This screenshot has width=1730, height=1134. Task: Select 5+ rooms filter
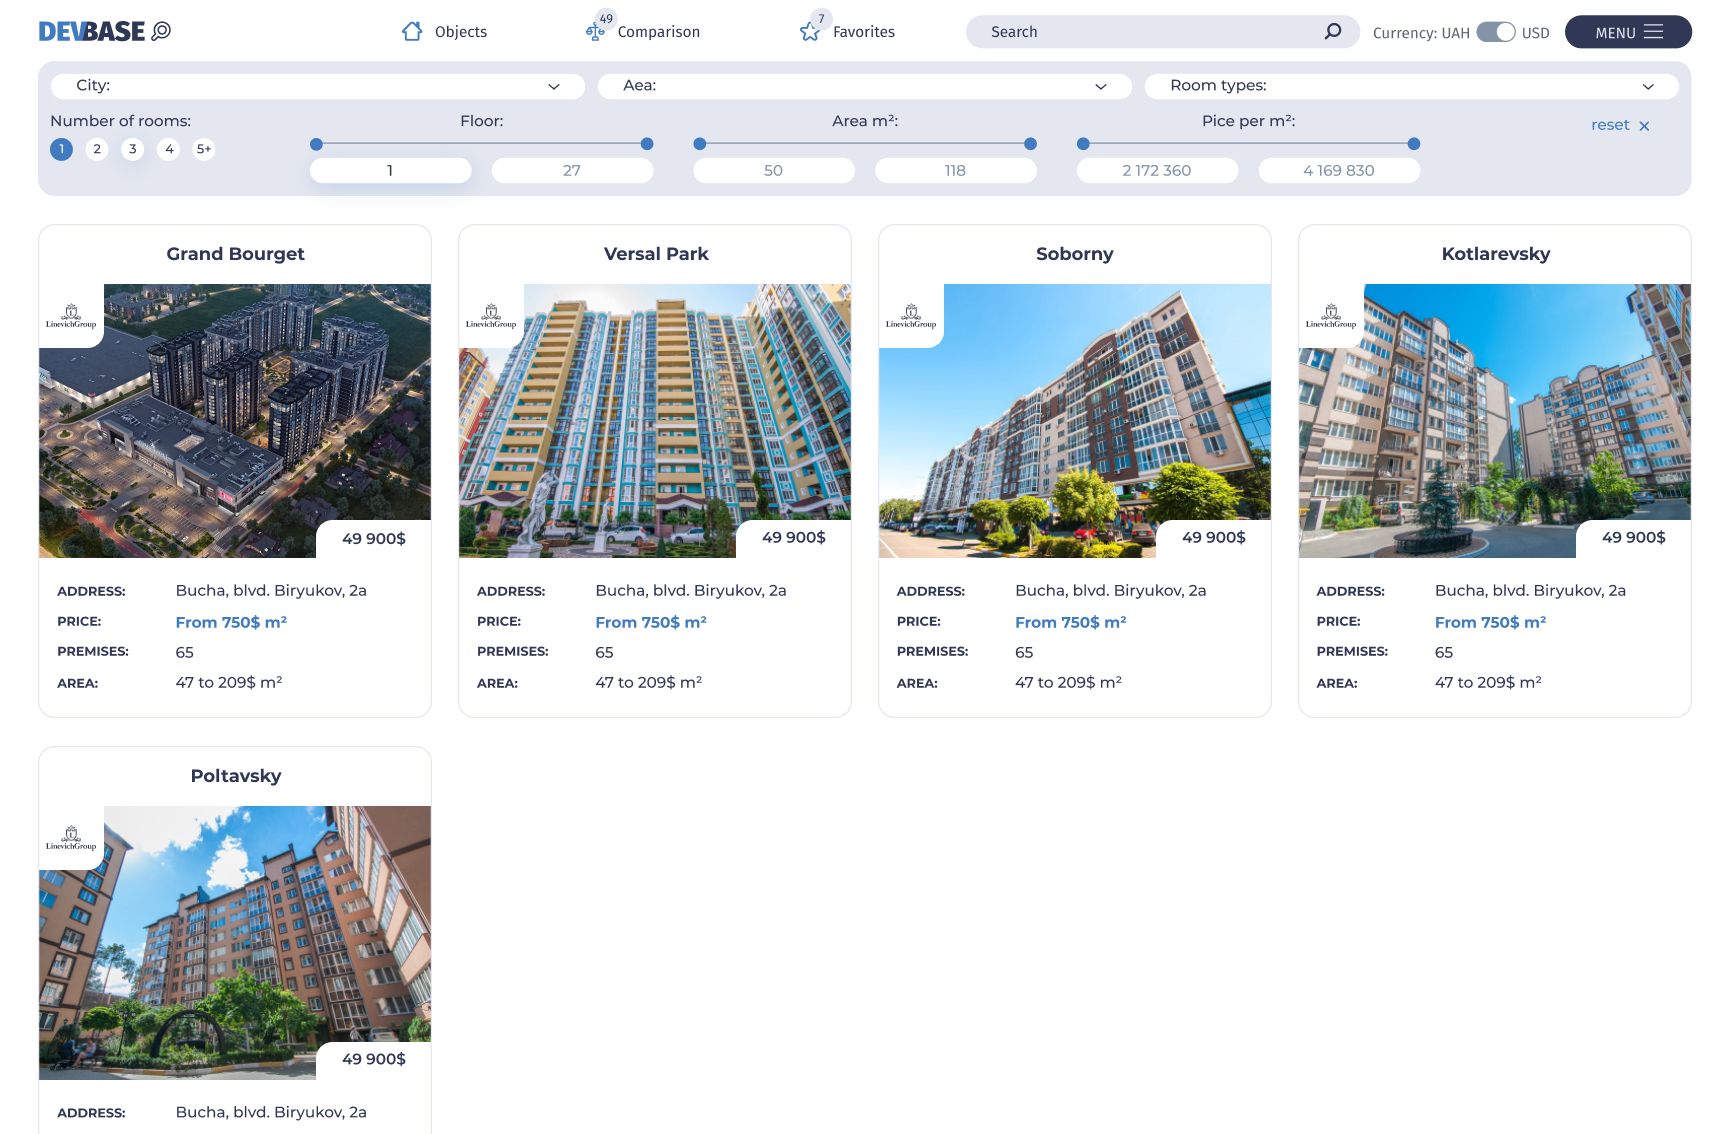(x=204, y=149)
